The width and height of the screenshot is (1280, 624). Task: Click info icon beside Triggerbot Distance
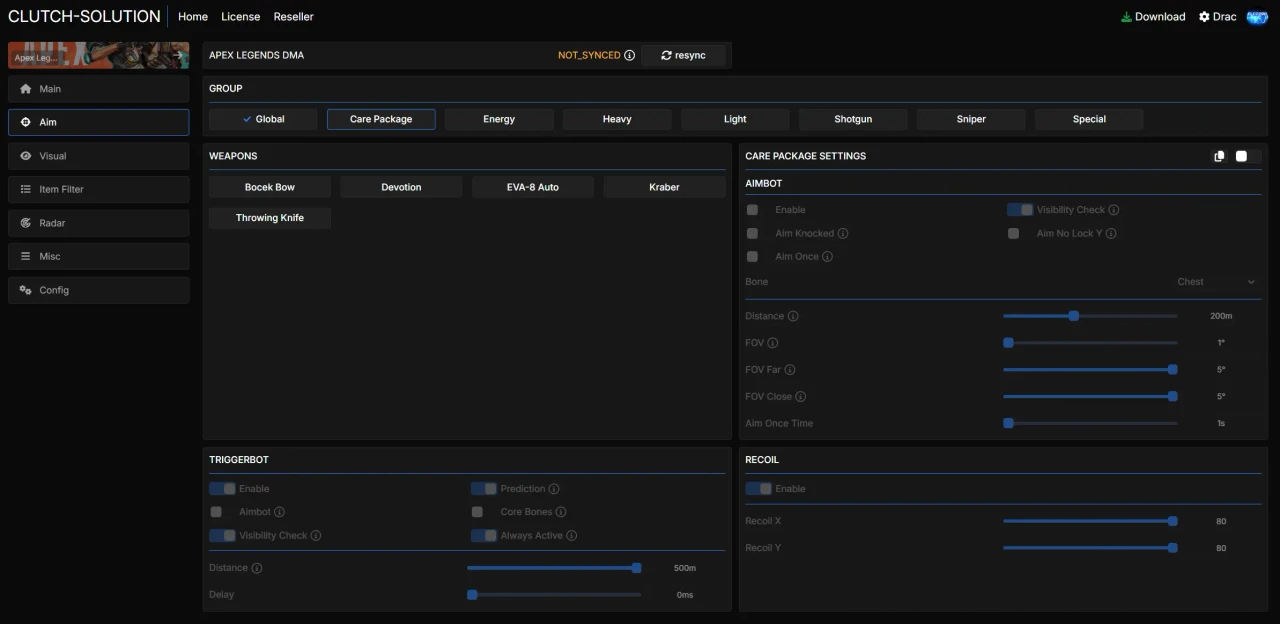257,568
